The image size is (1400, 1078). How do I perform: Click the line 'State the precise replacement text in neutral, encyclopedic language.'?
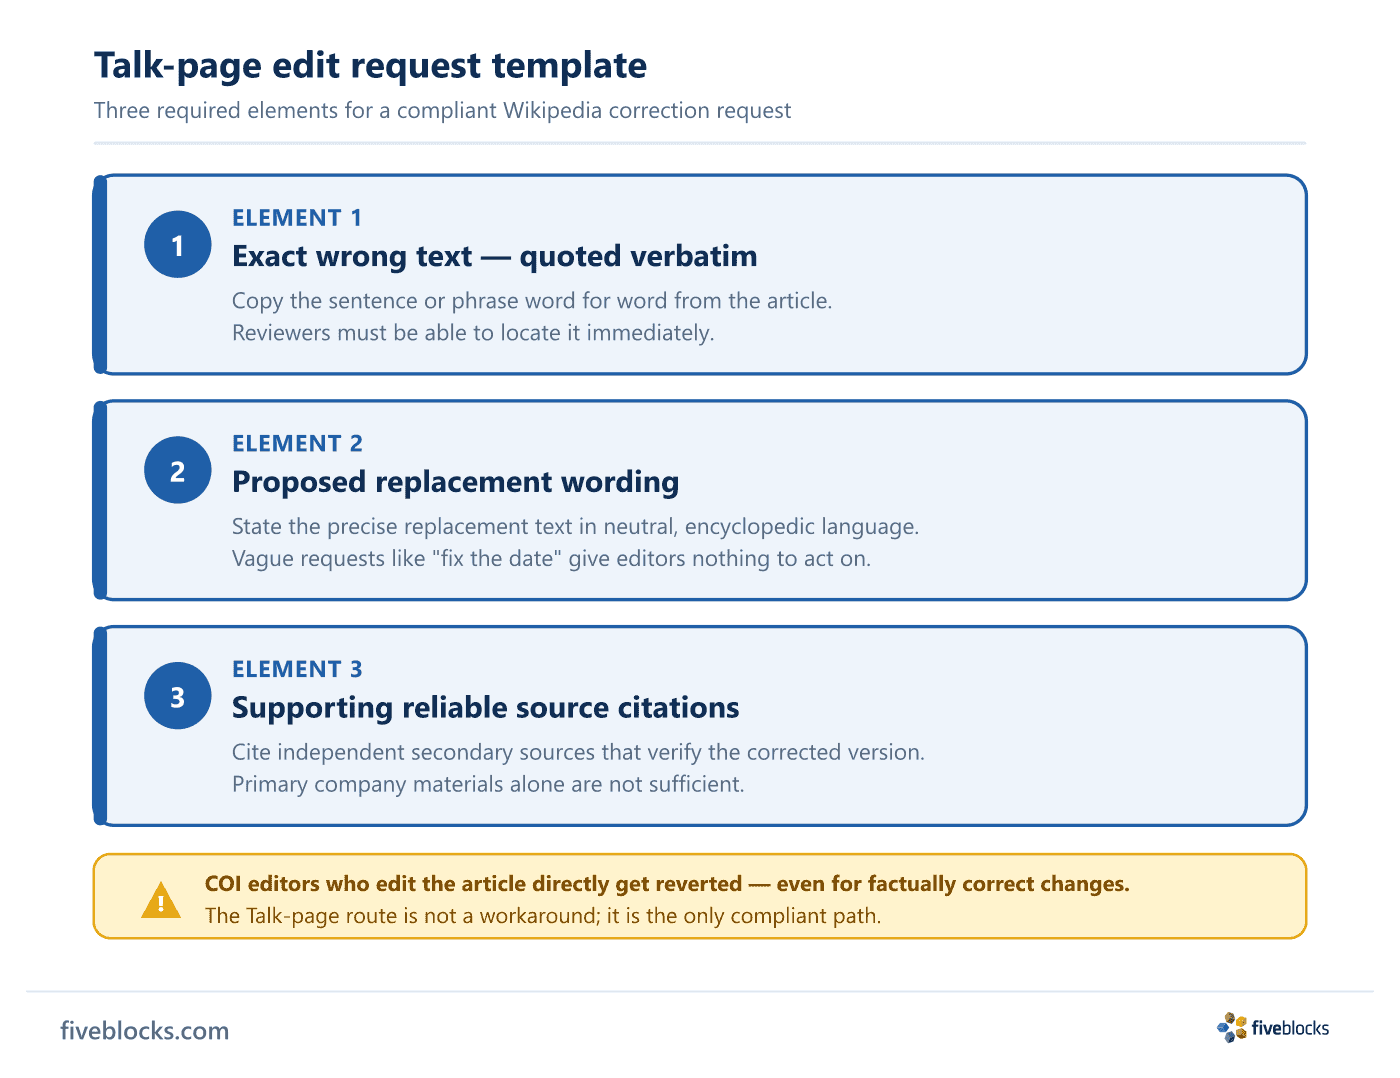[x=575, y=527]
